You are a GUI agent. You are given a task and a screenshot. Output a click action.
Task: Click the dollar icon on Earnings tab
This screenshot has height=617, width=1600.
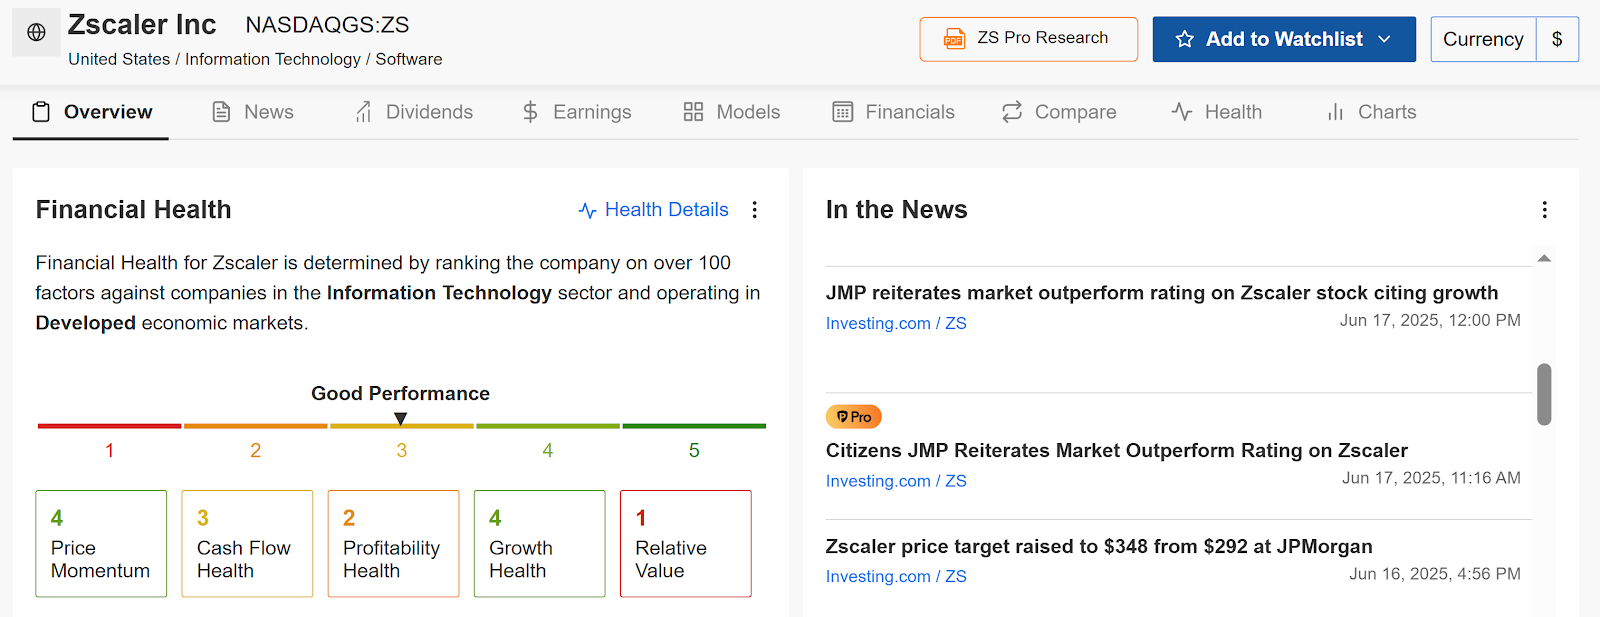pyautogui.click(x=530, y=112)
